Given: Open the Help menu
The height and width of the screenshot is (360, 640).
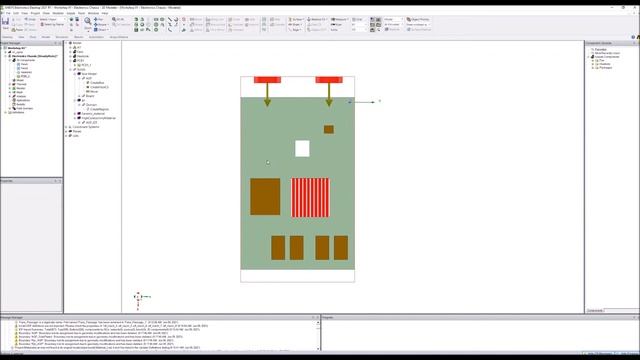Looking at the screenshot, I should coord(105,13).
